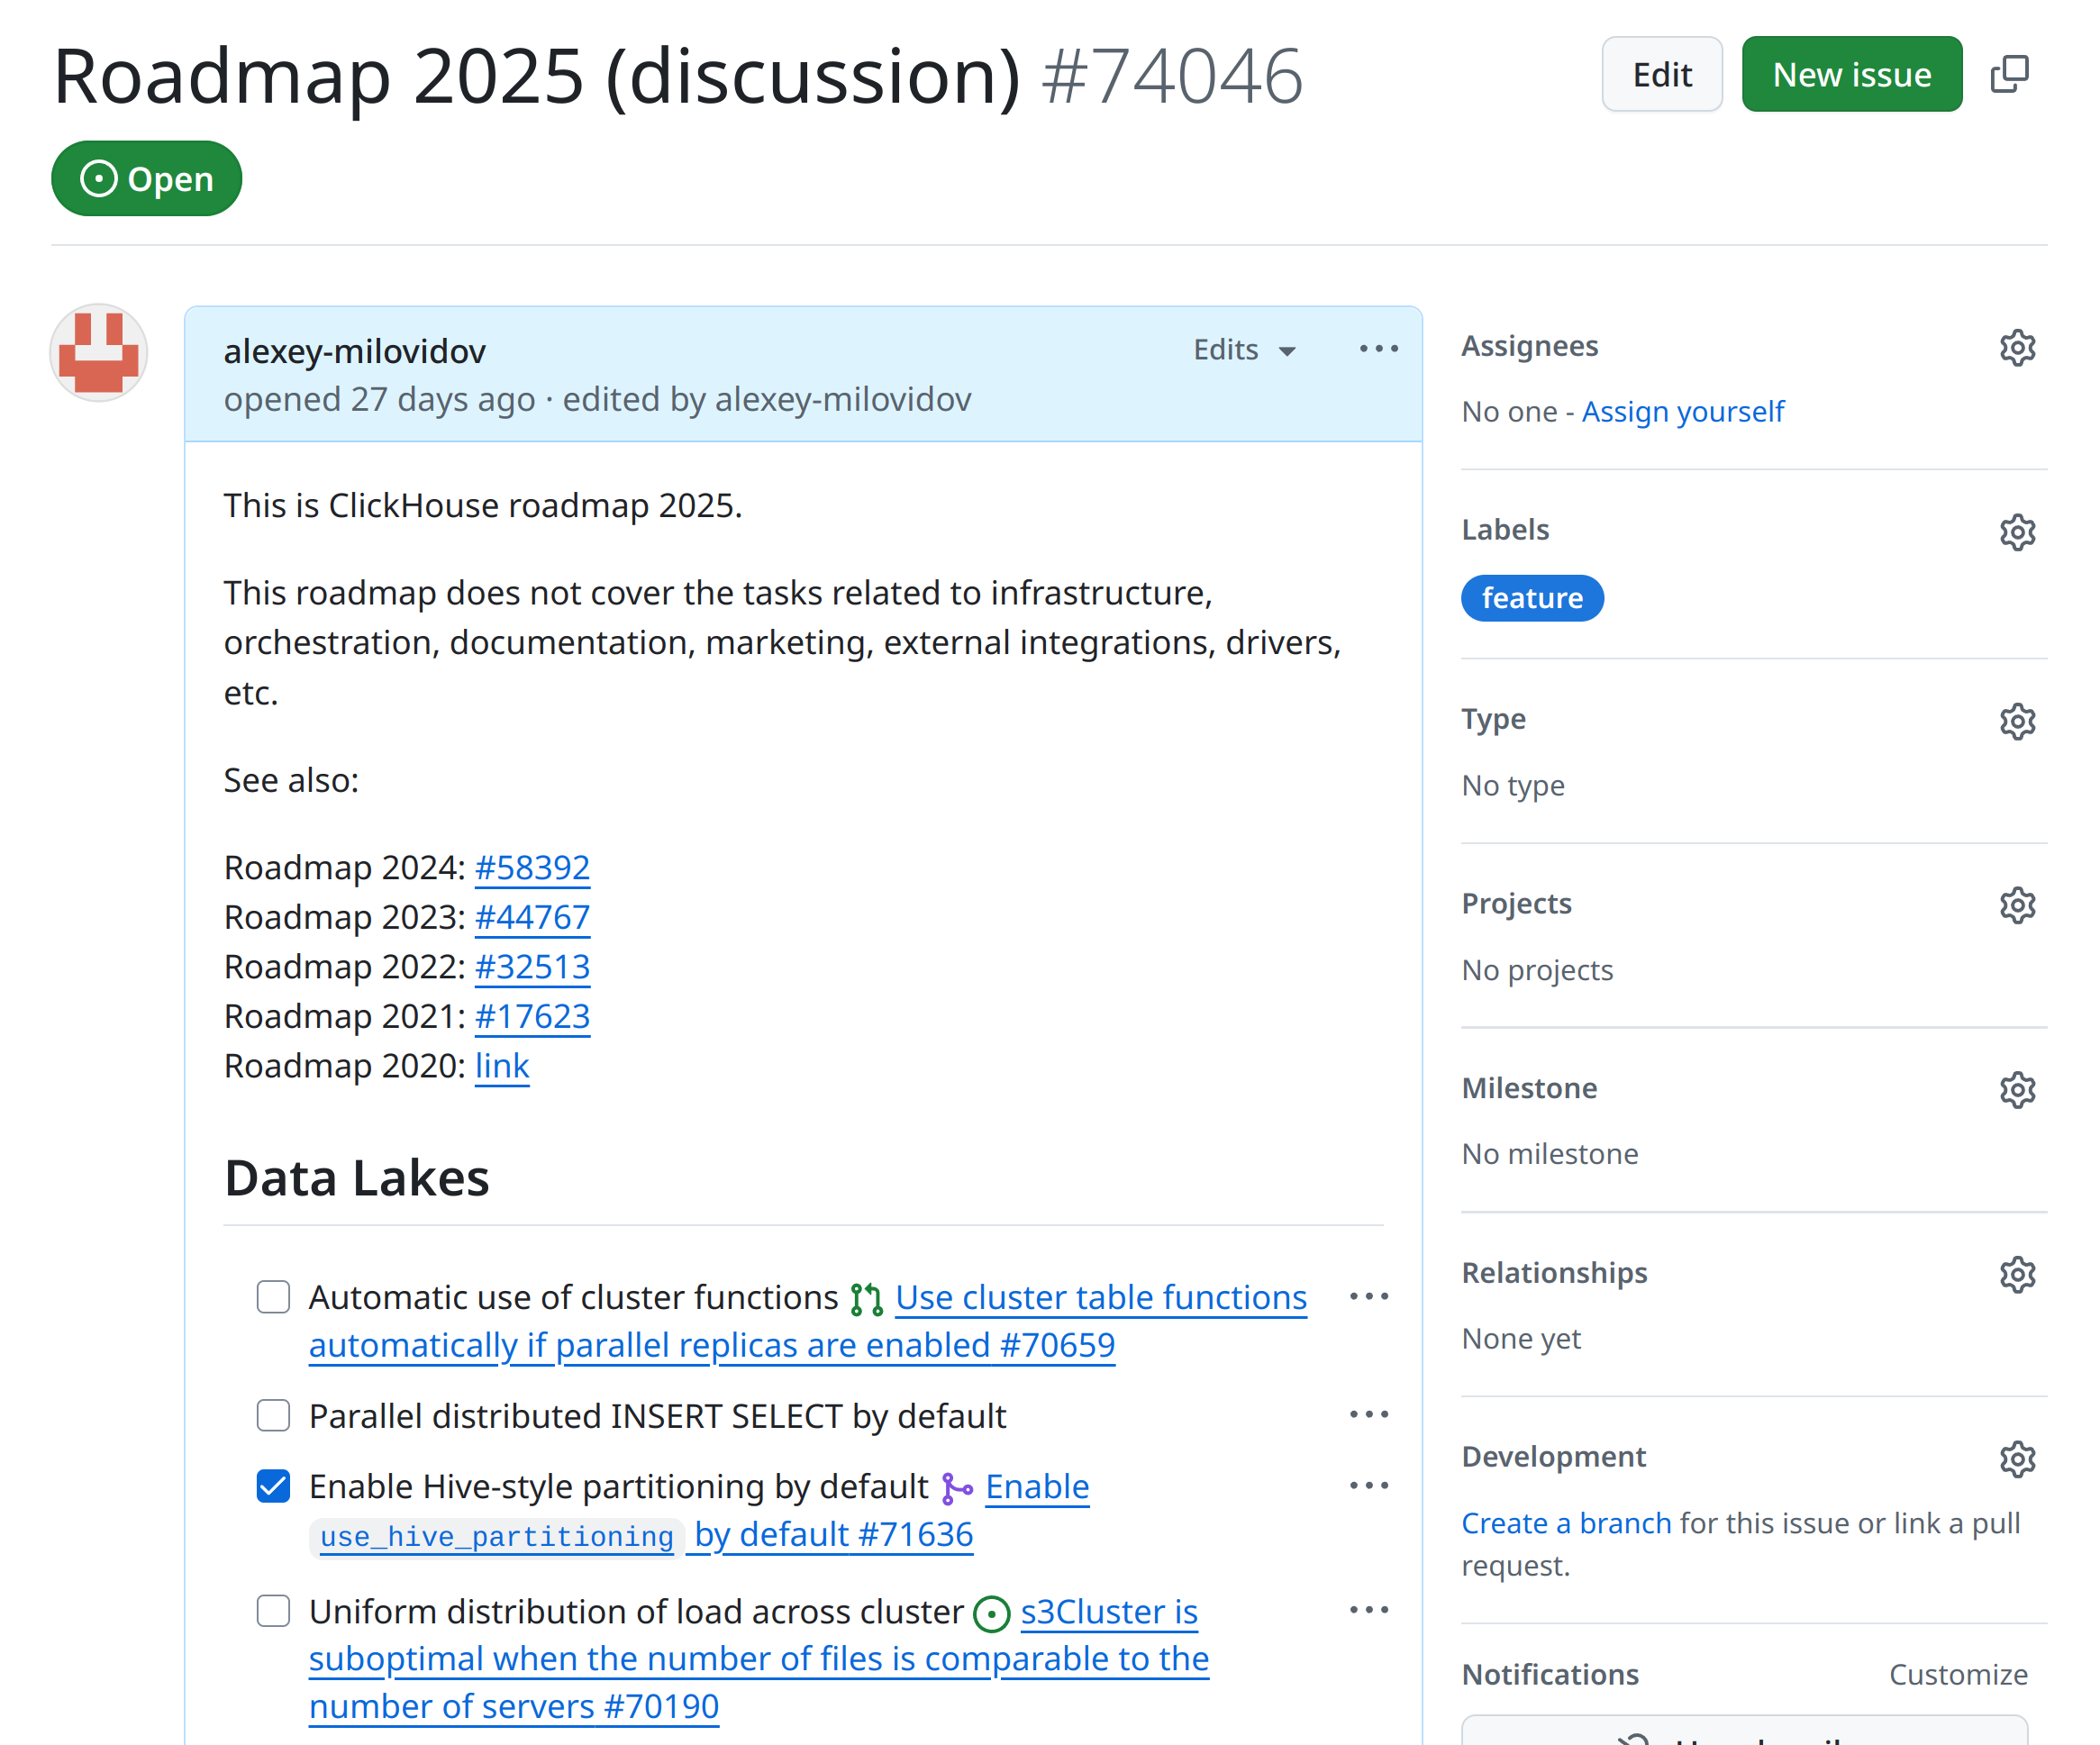
Task: Open options for Enable Hive-style partitioning item
Action: pos(1369,1486)
